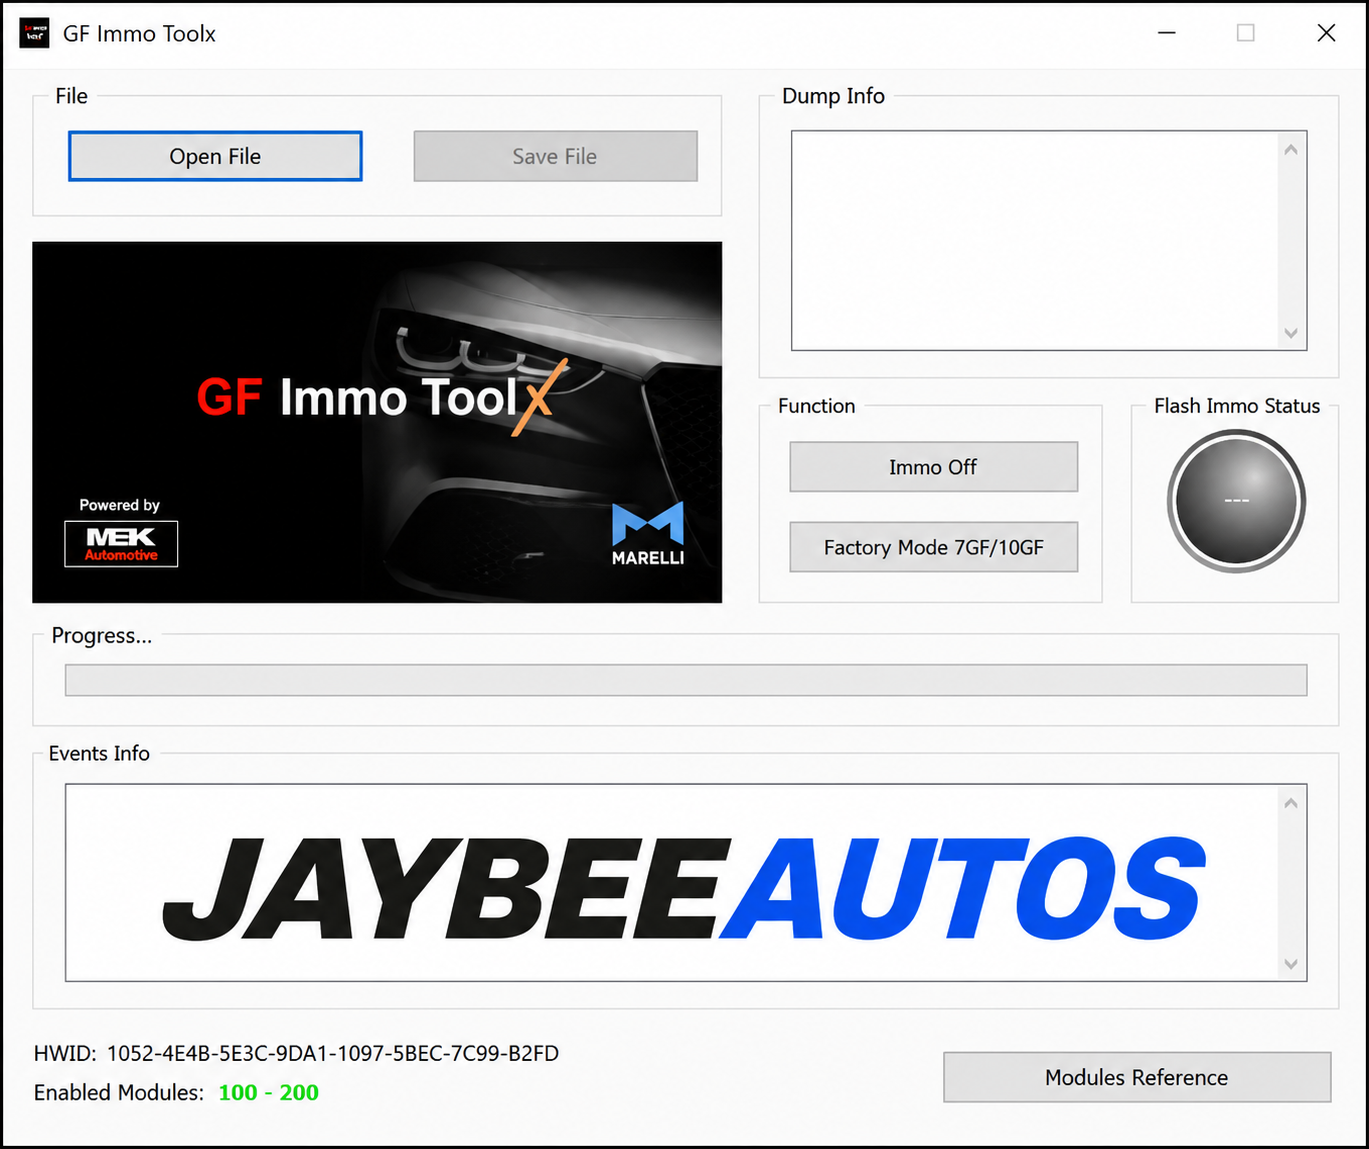Click the Progress bar
Image resolution: width=1369 pixels, height=1149 pixels.
point(686,680)
